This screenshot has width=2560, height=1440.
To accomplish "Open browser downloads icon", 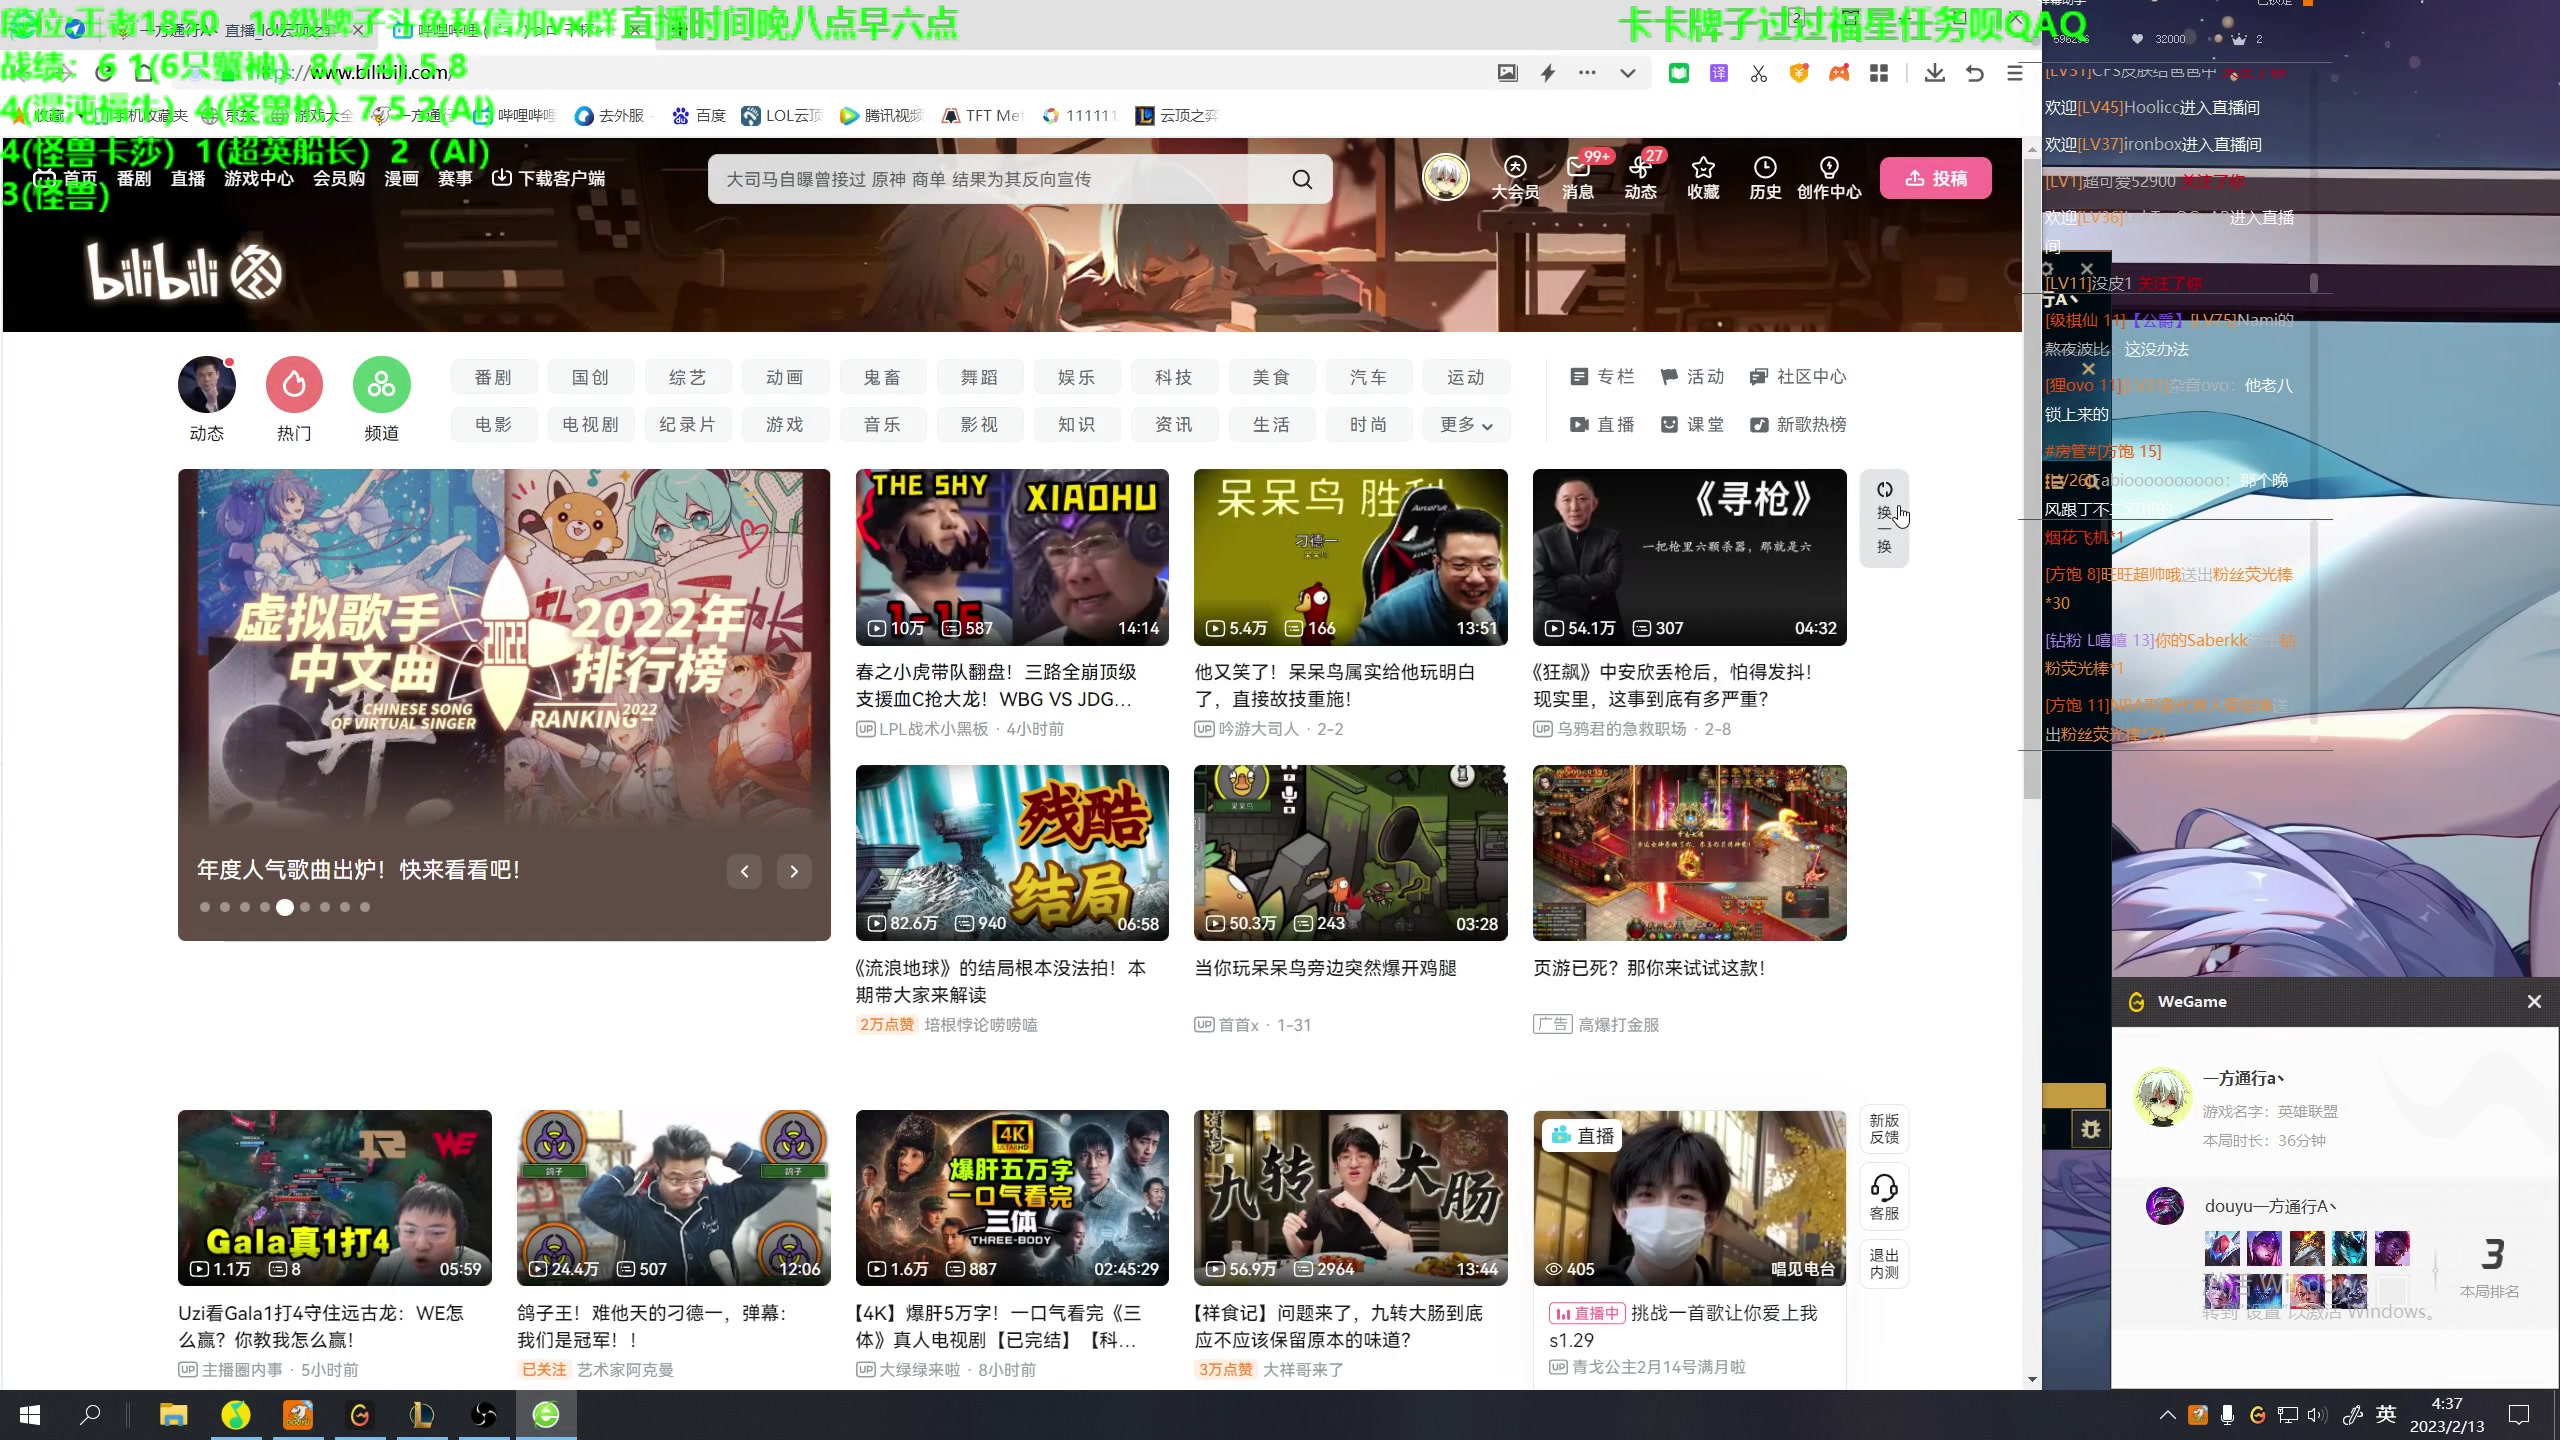I will click(1934, 73).
